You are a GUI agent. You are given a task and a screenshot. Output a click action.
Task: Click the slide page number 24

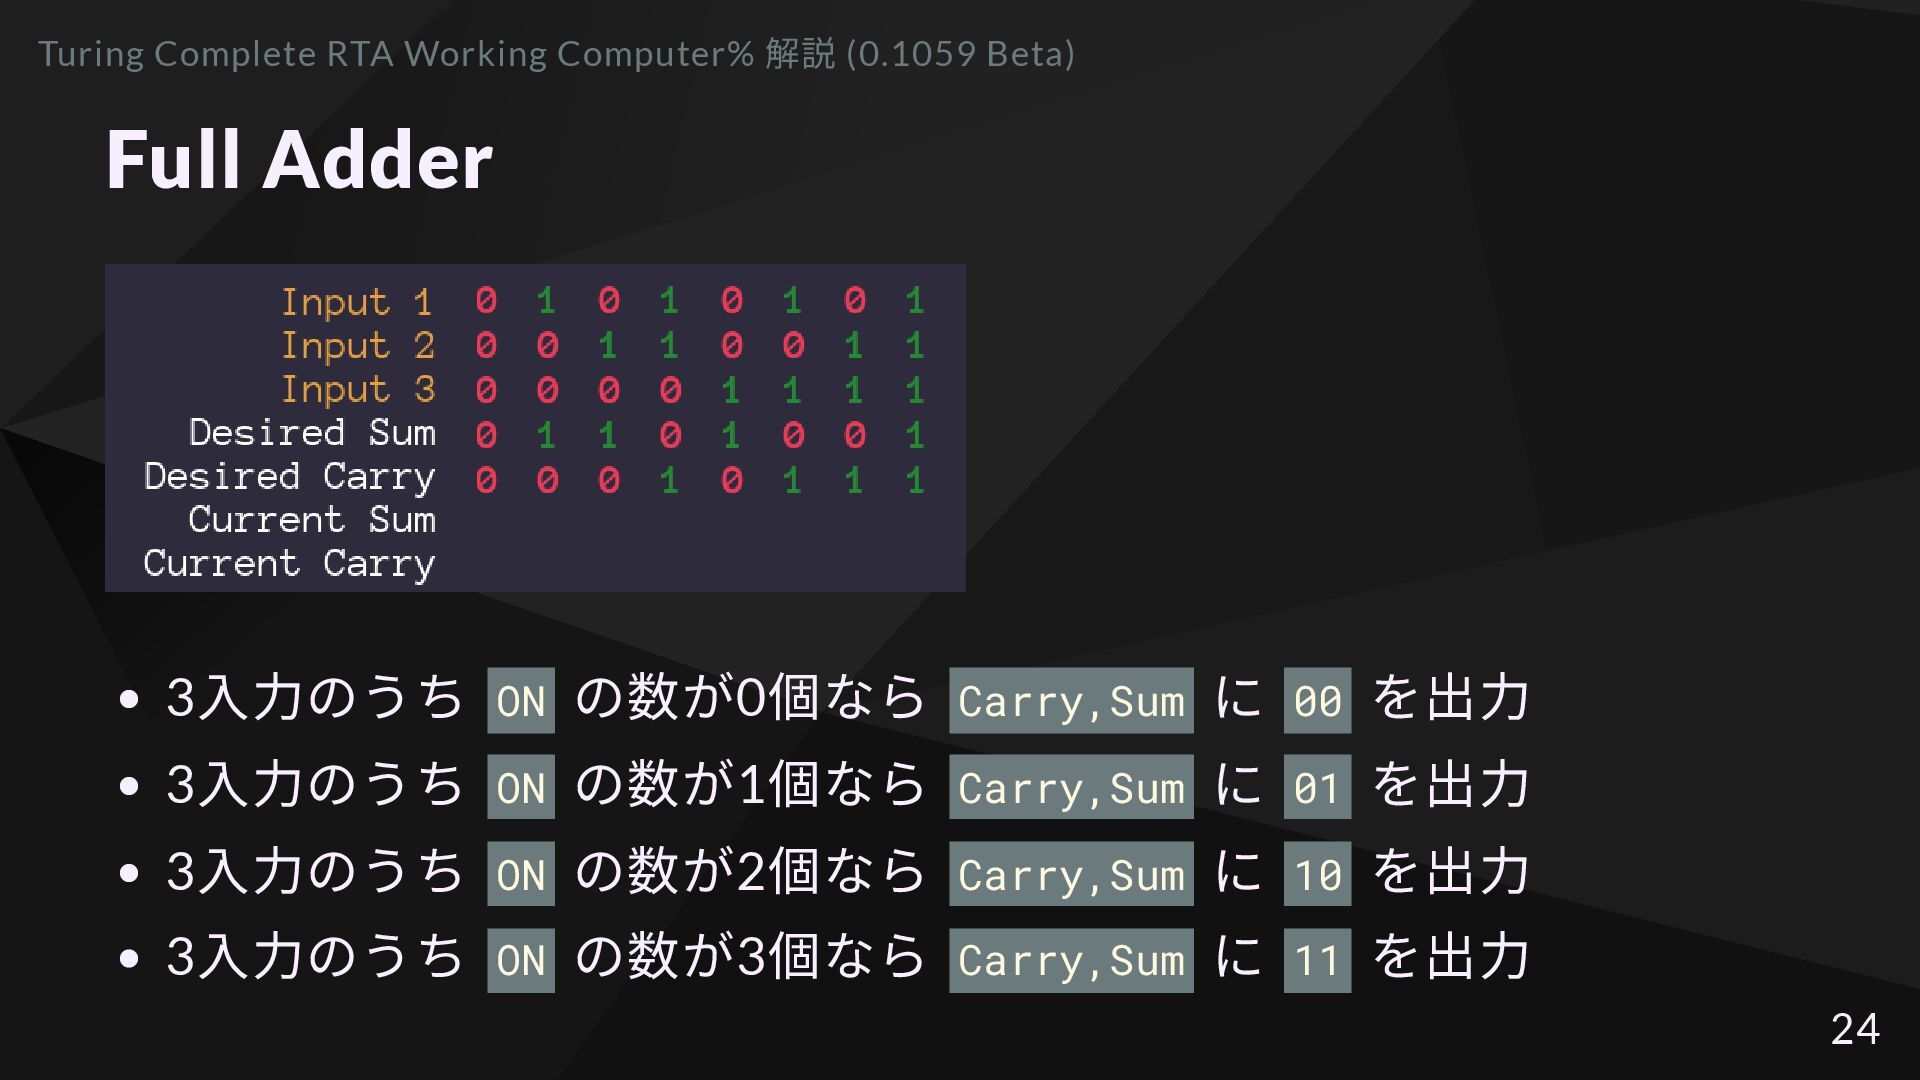(1854, 1029)
